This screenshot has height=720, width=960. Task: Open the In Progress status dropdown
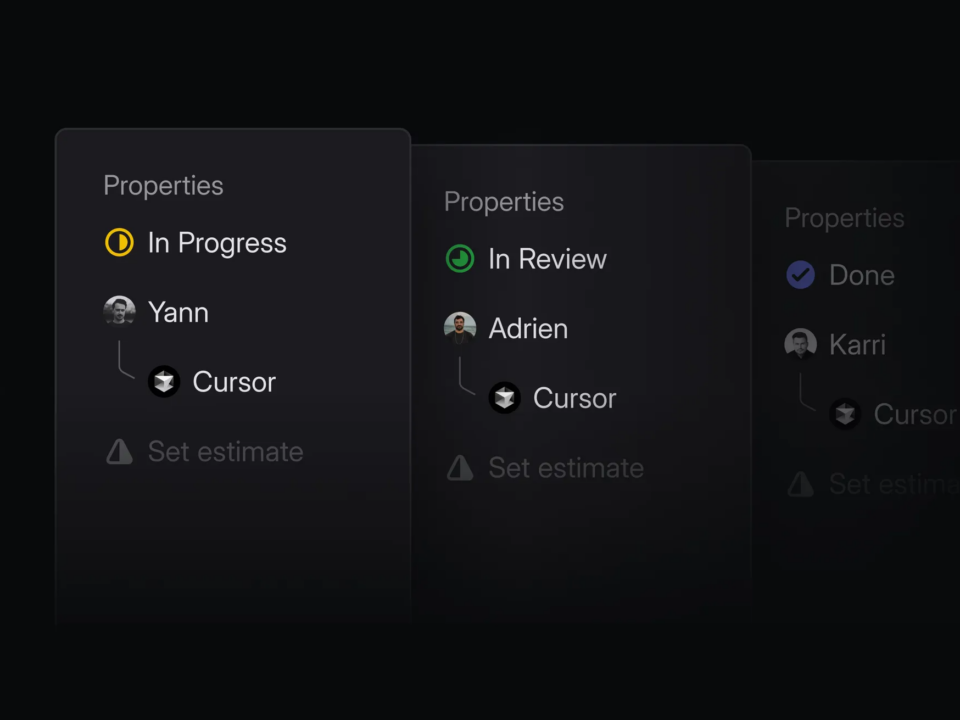tap(217, 243)
